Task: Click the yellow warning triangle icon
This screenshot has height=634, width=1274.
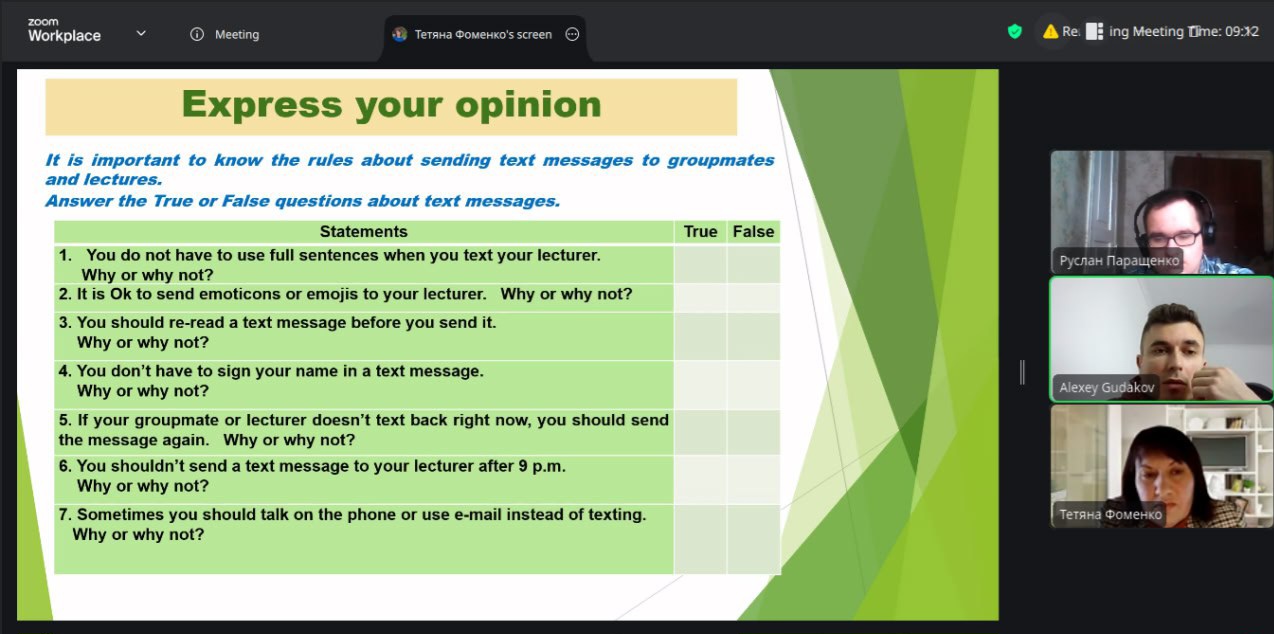Action: pyautogui.click(x=1050, y=31)
